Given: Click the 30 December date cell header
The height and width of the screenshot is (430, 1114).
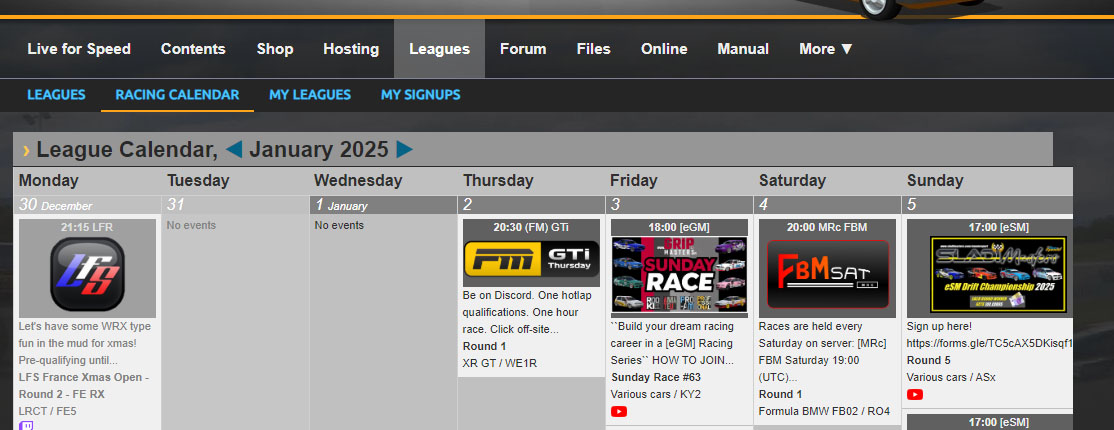Looking at the screenshot, I should click(x=87, y=205).
